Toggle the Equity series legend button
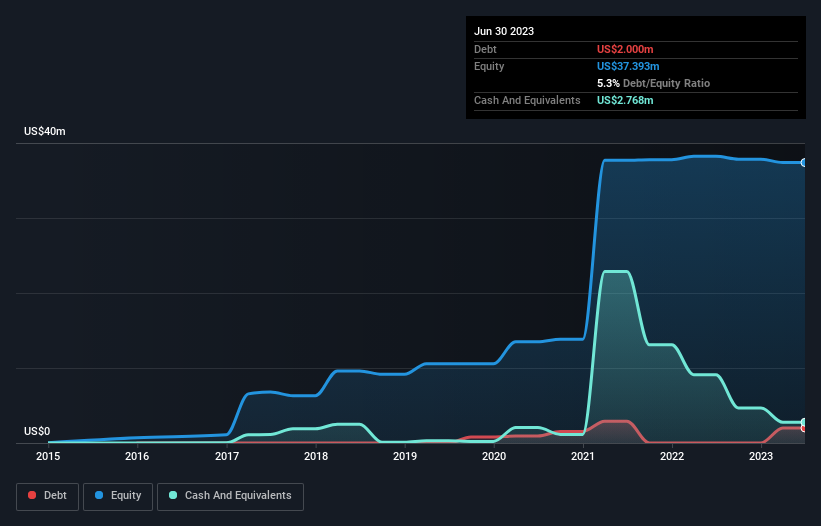Viewport: 821px width, 526px height. pos(118,496)
